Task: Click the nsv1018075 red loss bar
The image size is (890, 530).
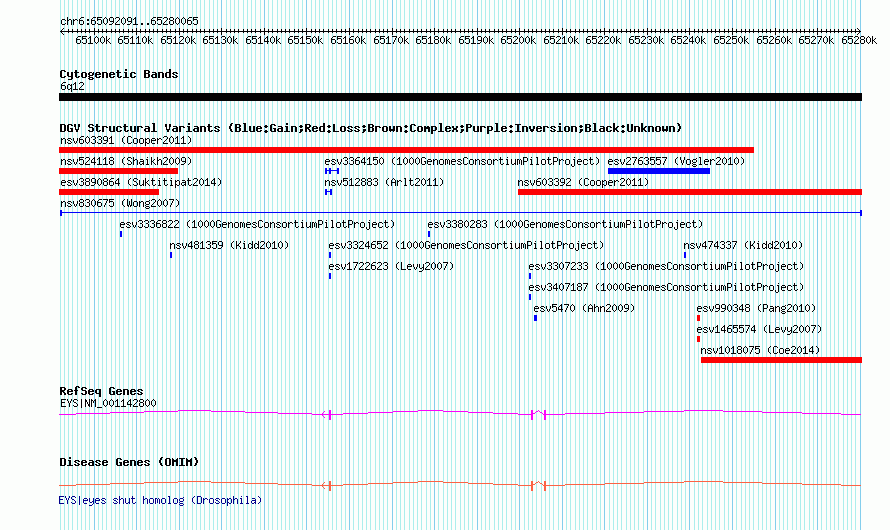Action: [x=782, y=360]
